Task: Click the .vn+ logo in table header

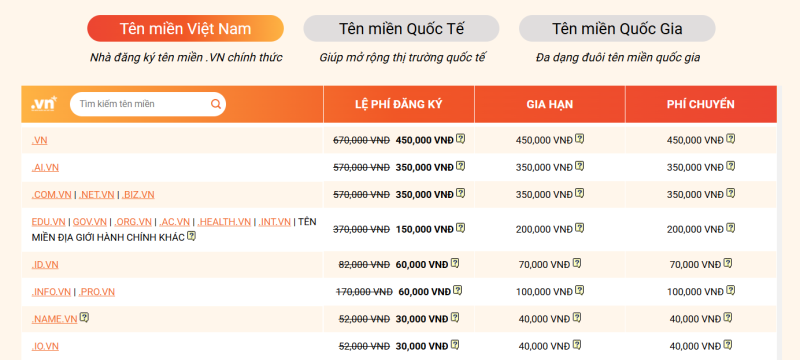Action: [44, 104]
